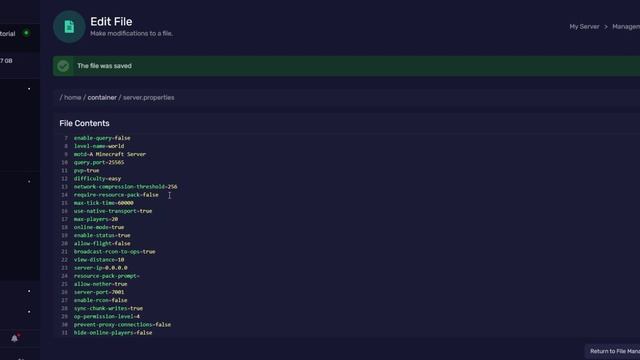Click the online-mode=true line
Image resolution: width=640 pixels, height=360 pixels.
[x=99, y=227]
